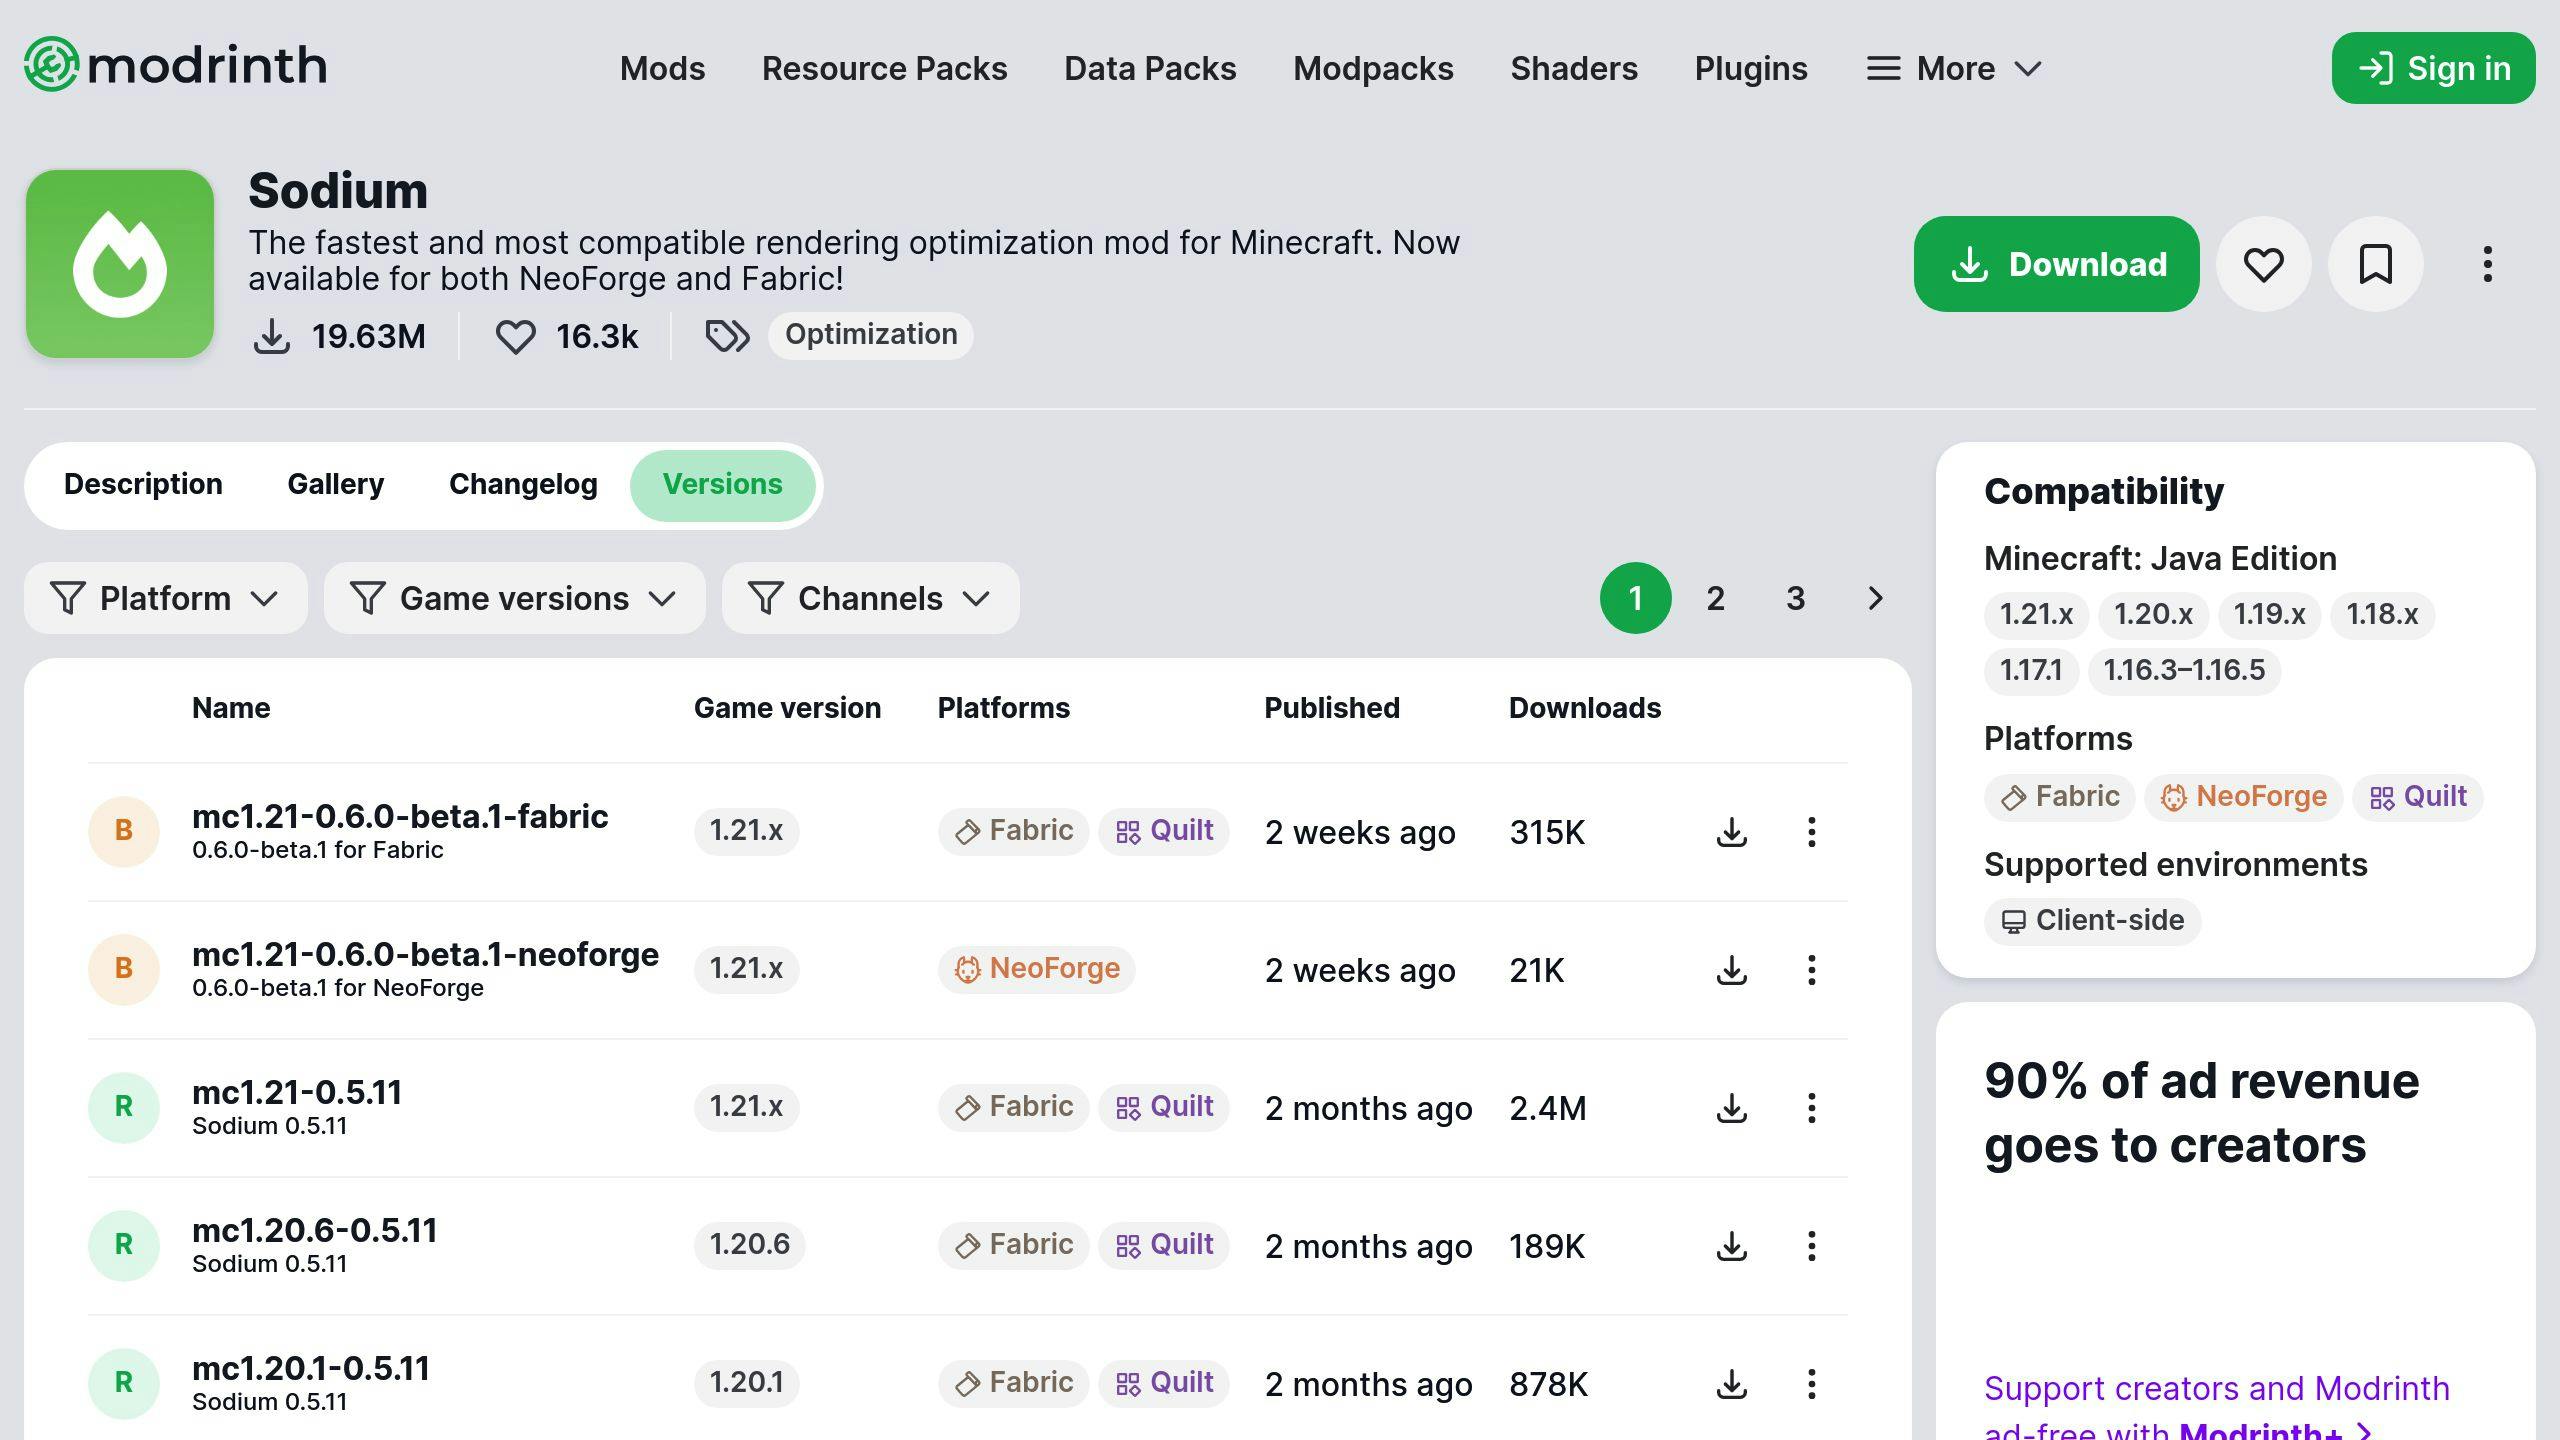Open the mc1.21-0.5.11 version link
Image resolution: width=2560 pixels, height=1440 pixels.
(x=297, y=1093)
